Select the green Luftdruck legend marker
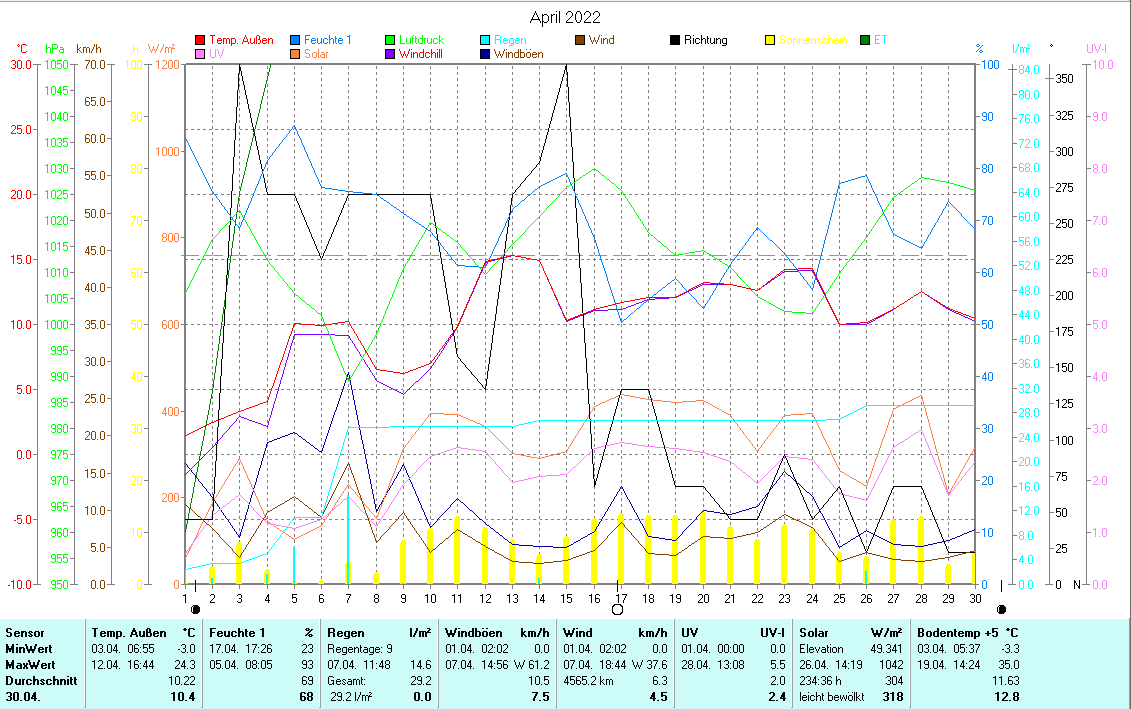Screen dimensions: 1131x709 (389, 41)
